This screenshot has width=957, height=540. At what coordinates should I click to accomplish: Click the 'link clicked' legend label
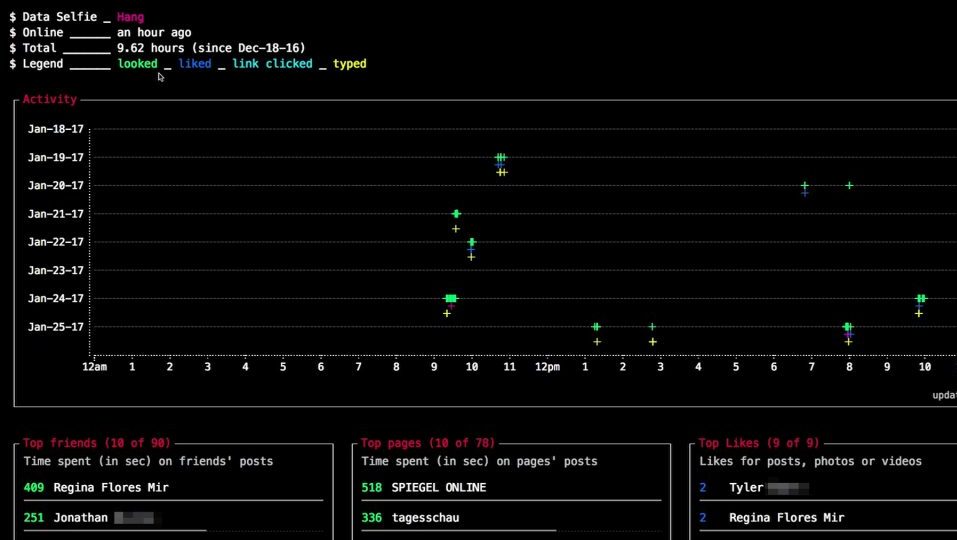[272, 64]
